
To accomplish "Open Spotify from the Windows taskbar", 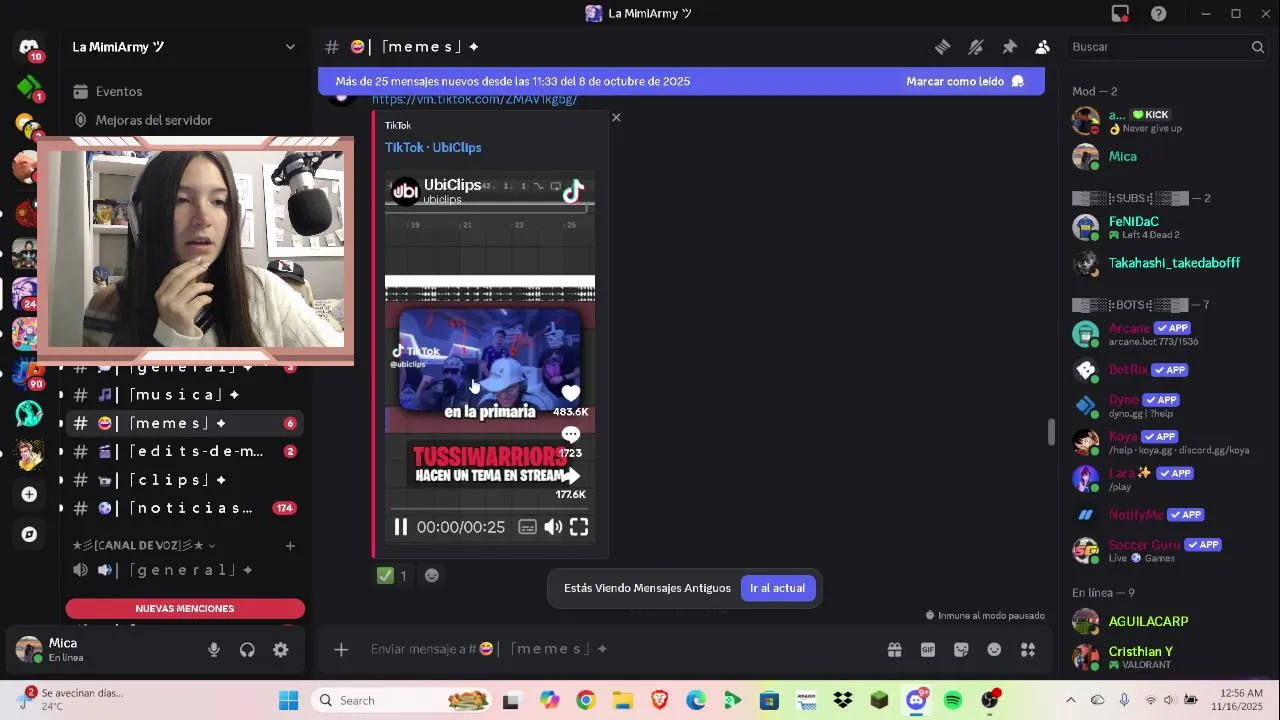I will point(953,700).
